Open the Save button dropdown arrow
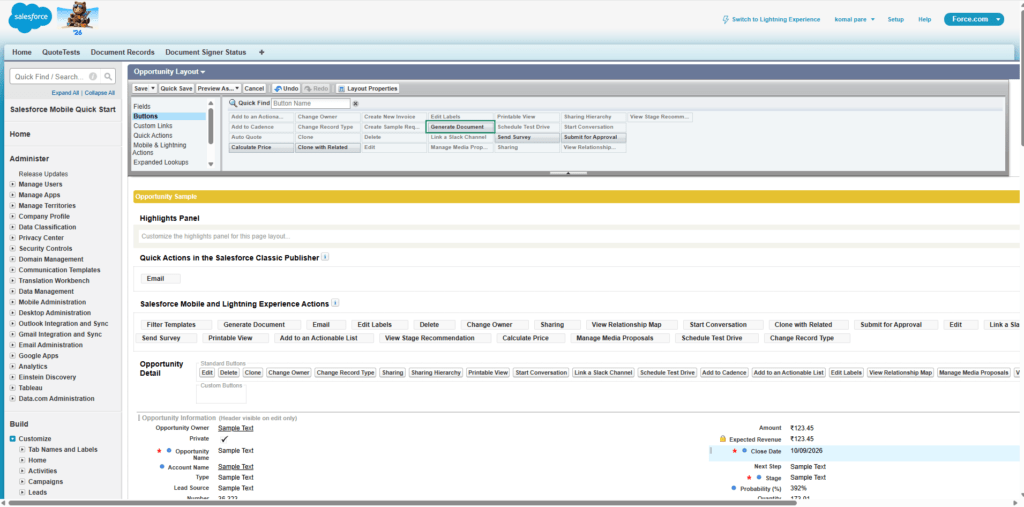The image size is (1024, 507). coord(153,88)
